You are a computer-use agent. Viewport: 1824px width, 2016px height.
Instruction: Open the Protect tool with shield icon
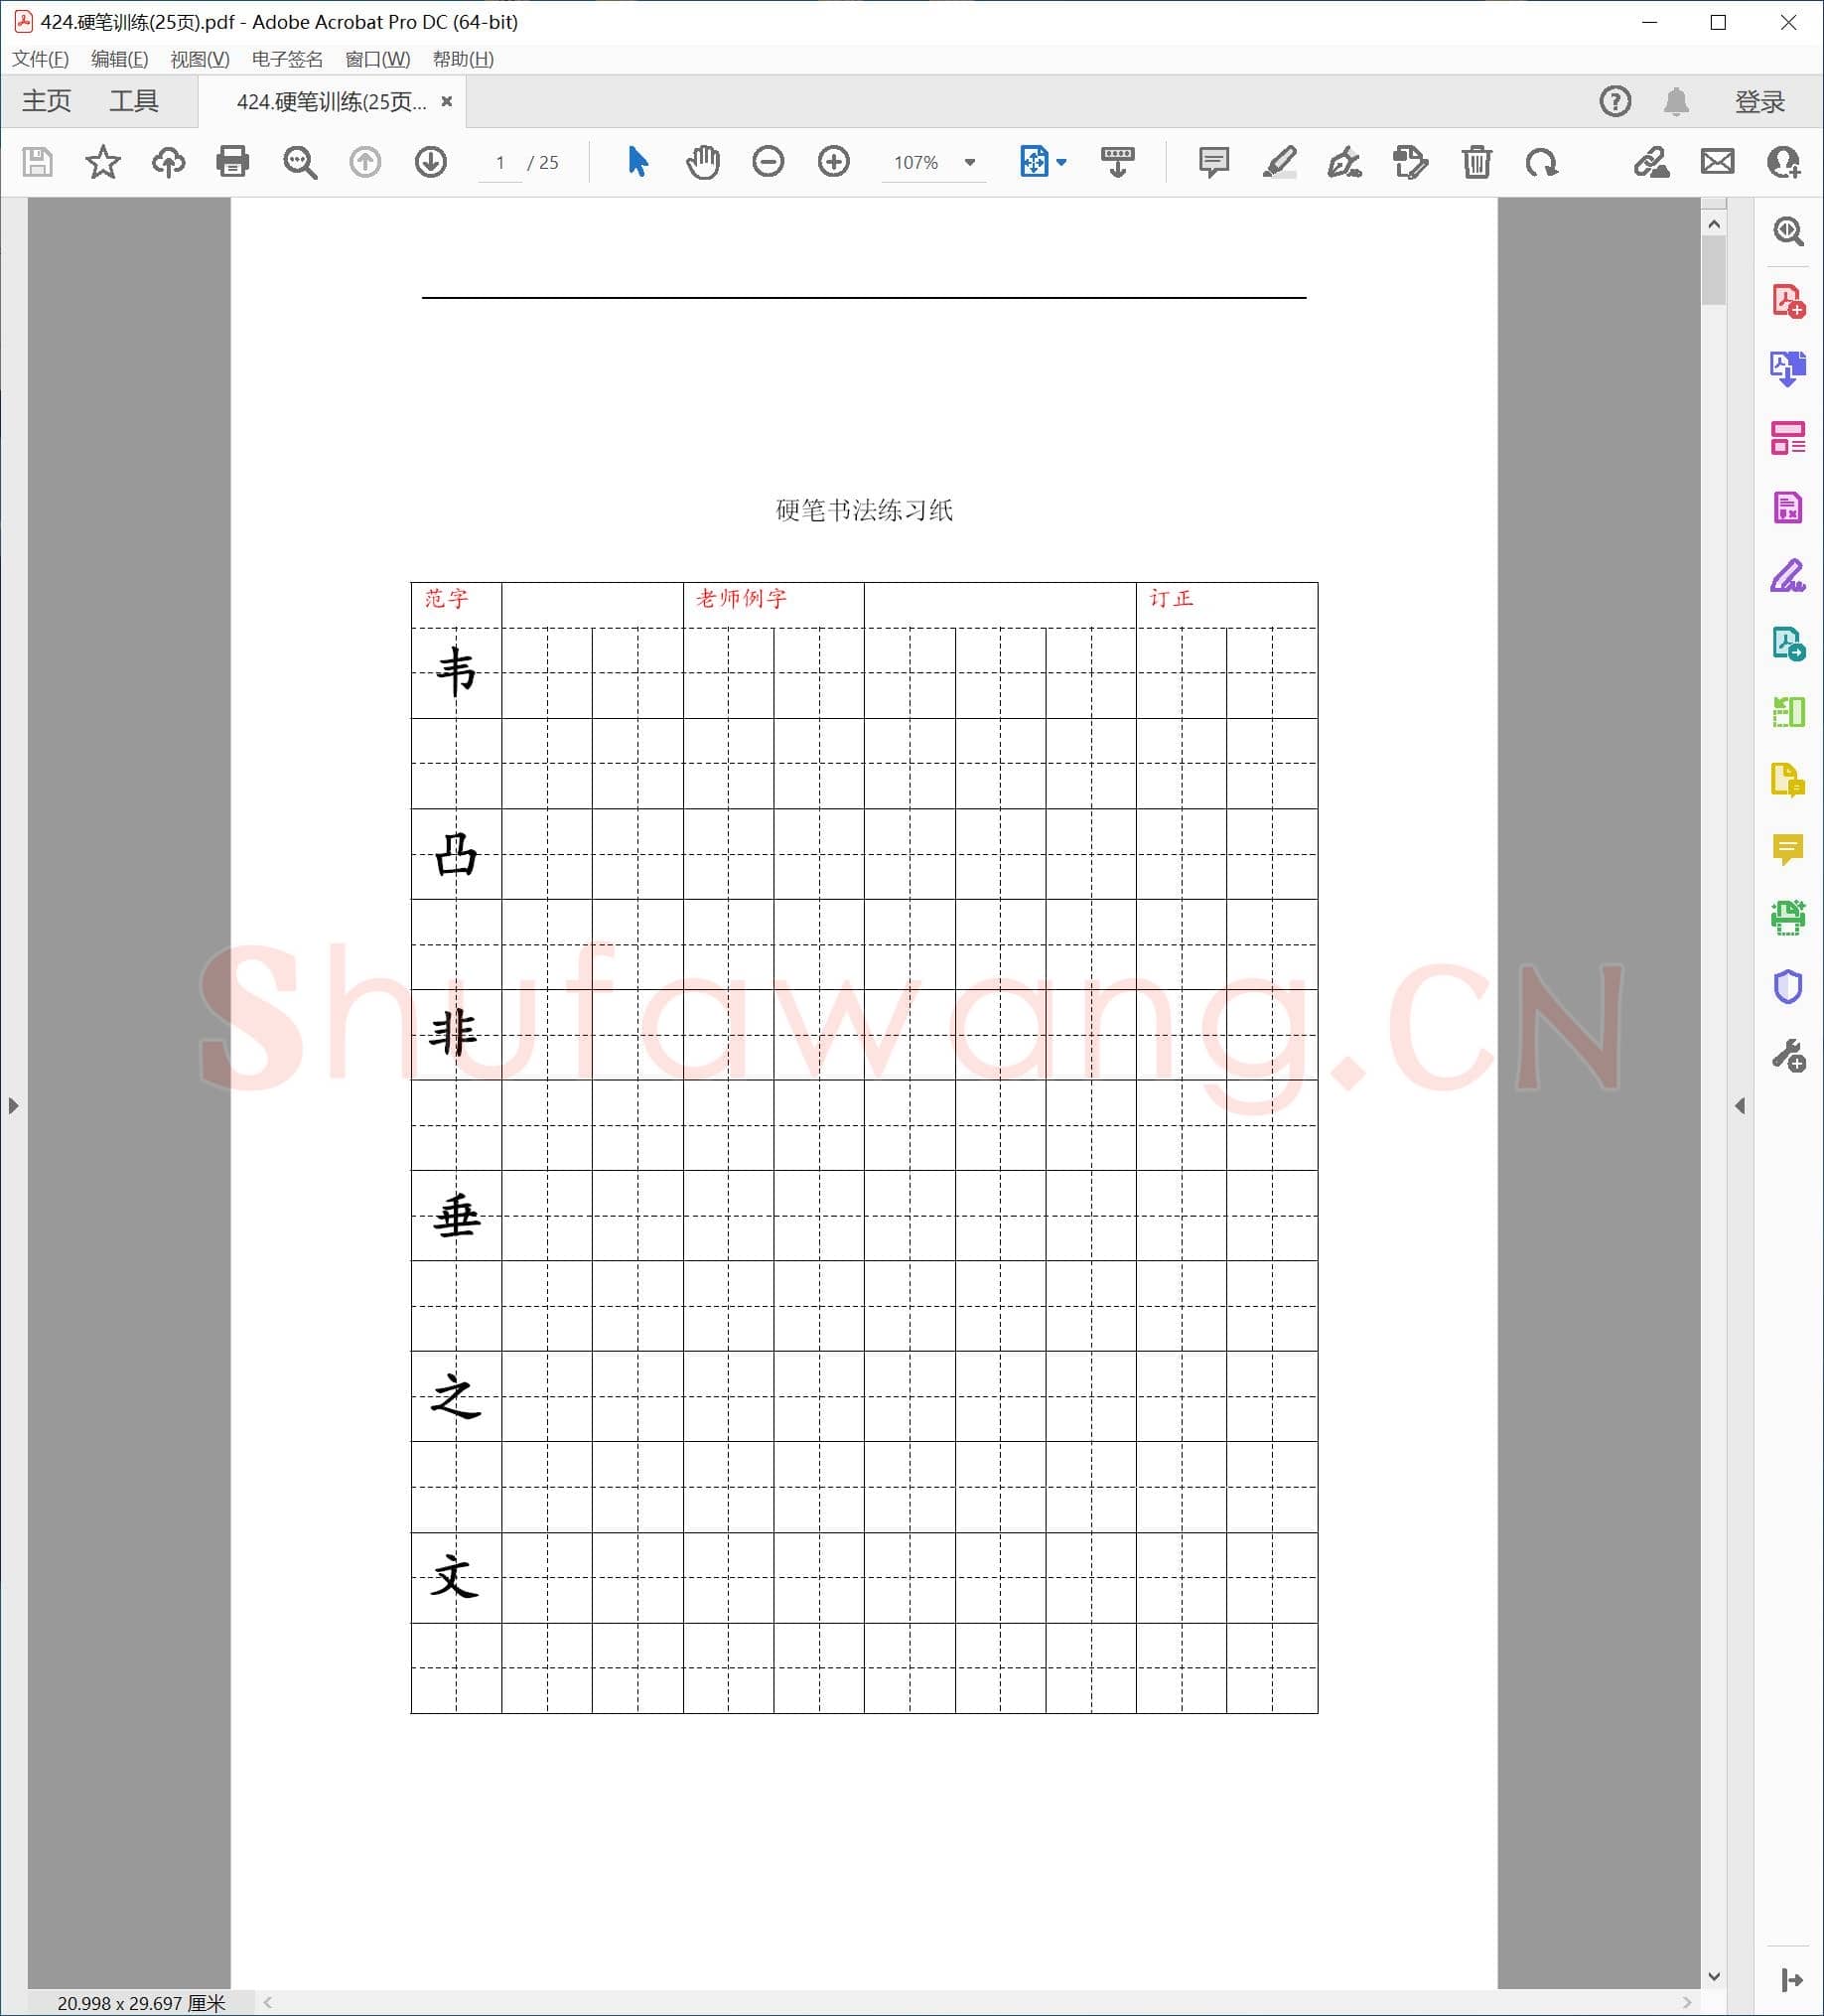(x=1790, y=987)
